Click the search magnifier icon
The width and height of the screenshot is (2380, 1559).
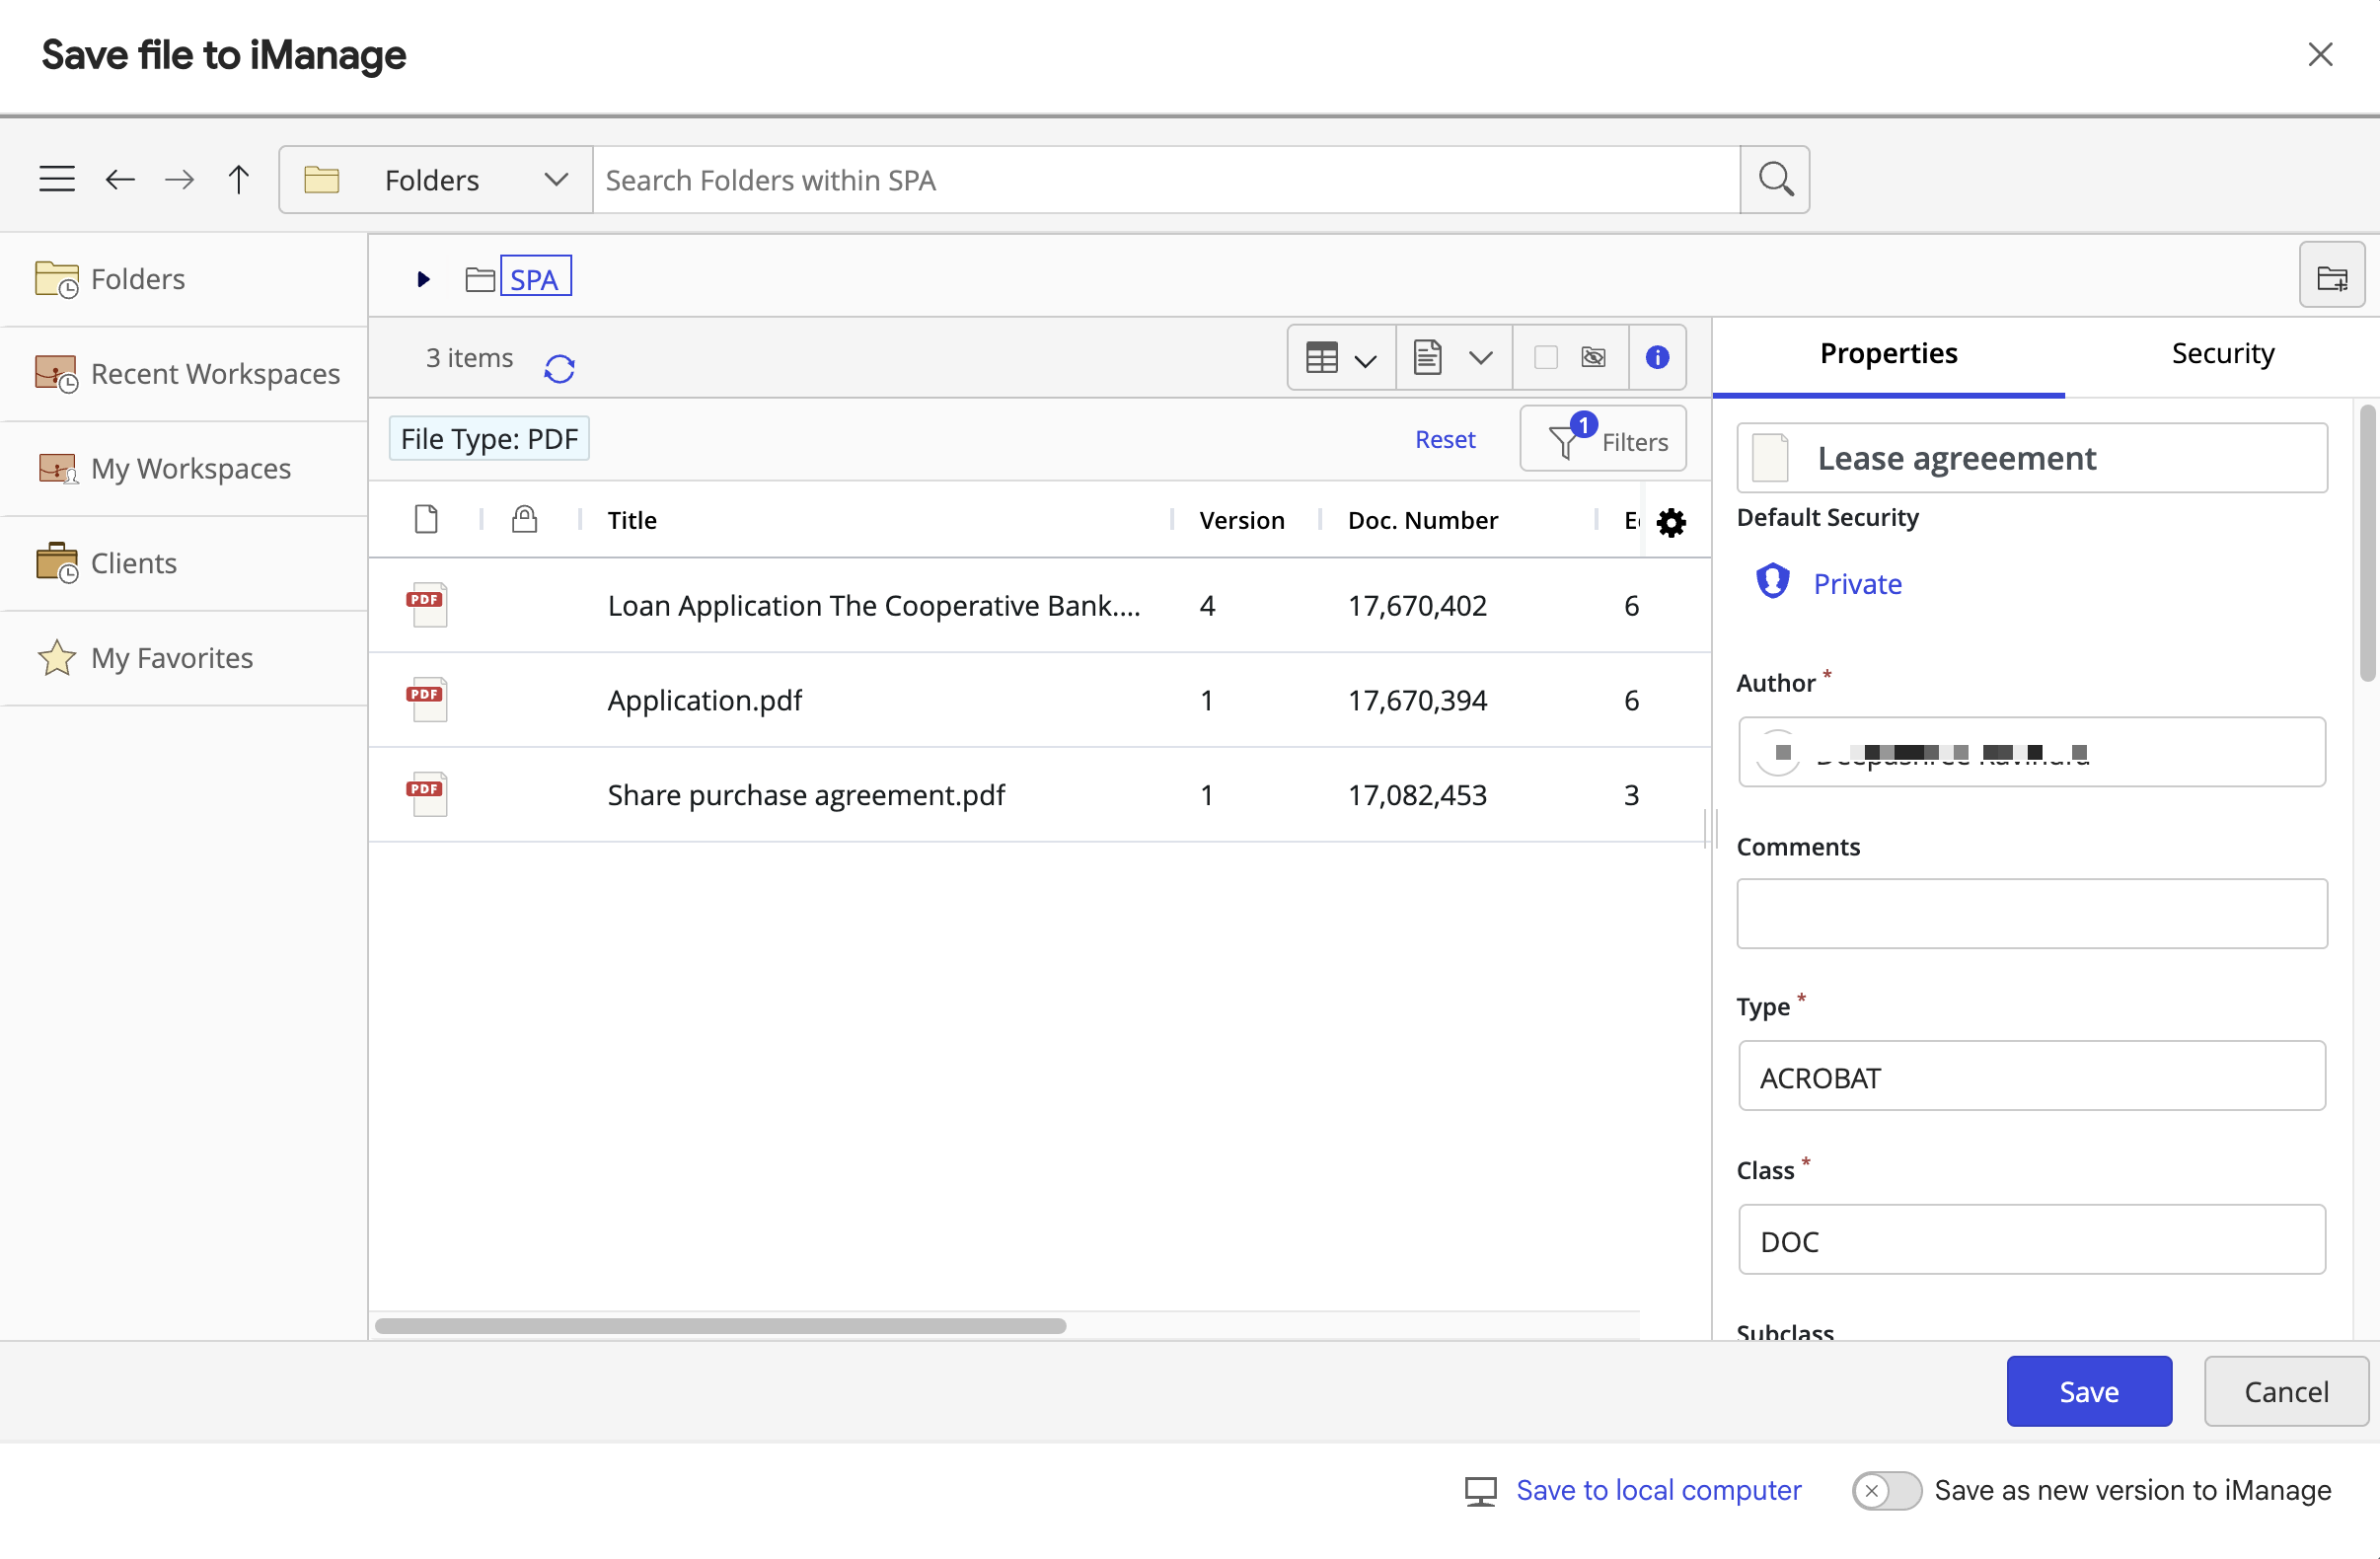tap(1774, 180)
